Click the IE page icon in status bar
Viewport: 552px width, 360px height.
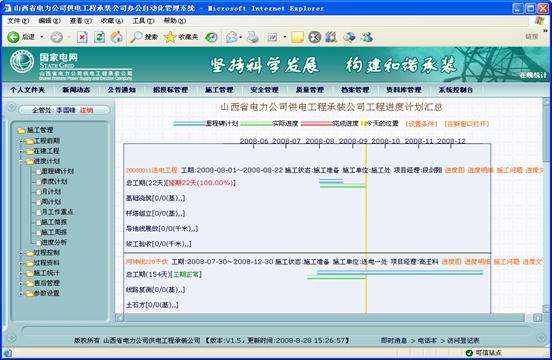pyautogui.click(x=7, y=353)
